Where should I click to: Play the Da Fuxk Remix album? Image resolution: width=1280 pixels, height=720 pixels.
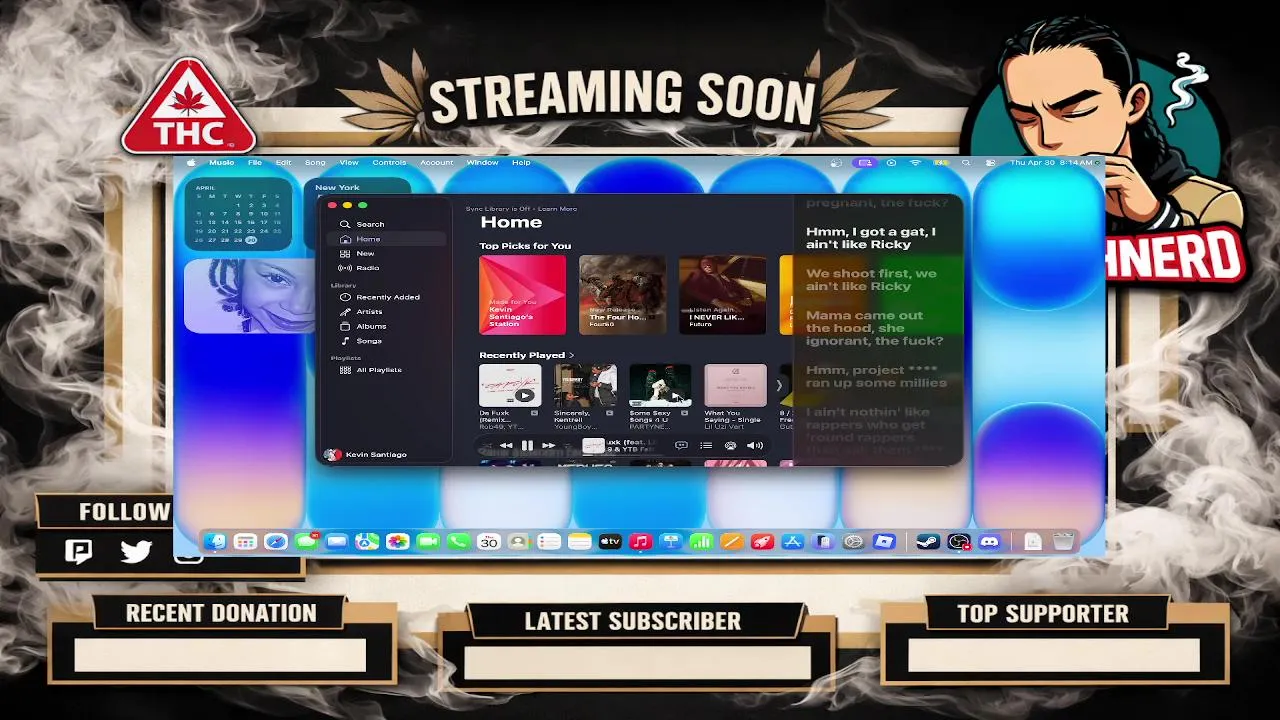(x=524, y=395)
